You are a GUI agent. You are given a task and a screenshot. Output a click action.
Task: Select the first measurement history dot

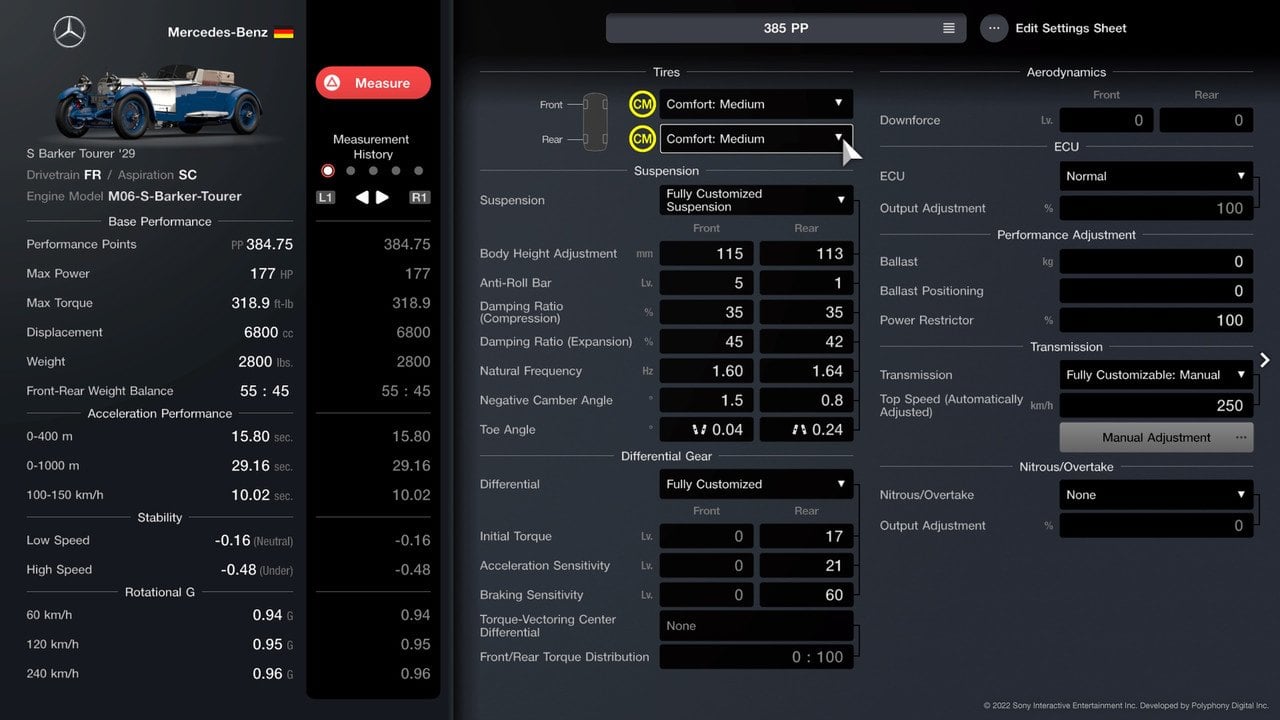click(327, 171)
